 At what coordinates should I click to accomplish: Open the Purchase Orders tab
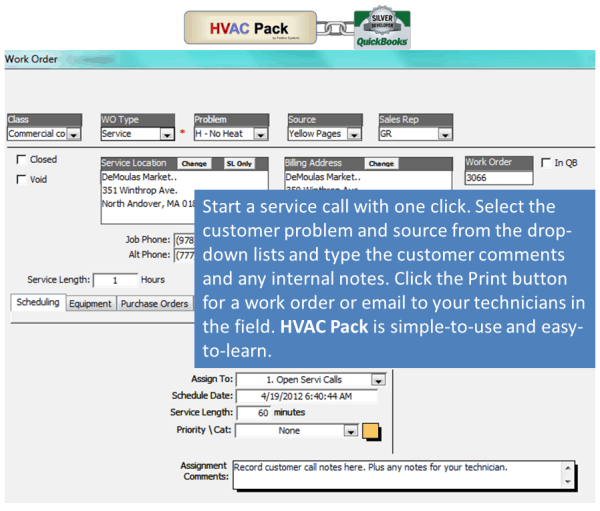point(154,304)
